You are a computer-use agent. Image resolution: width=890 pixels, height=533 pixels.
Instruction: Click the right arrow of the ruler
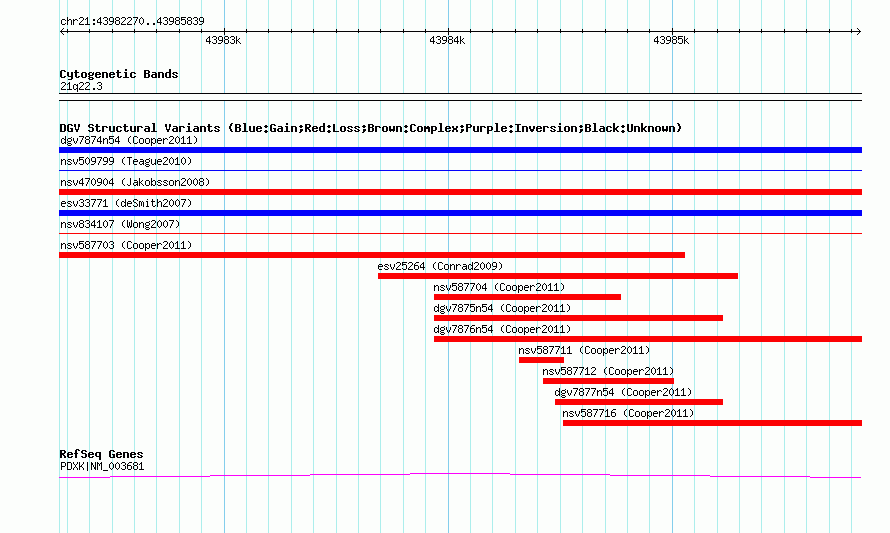coord(858,31)
